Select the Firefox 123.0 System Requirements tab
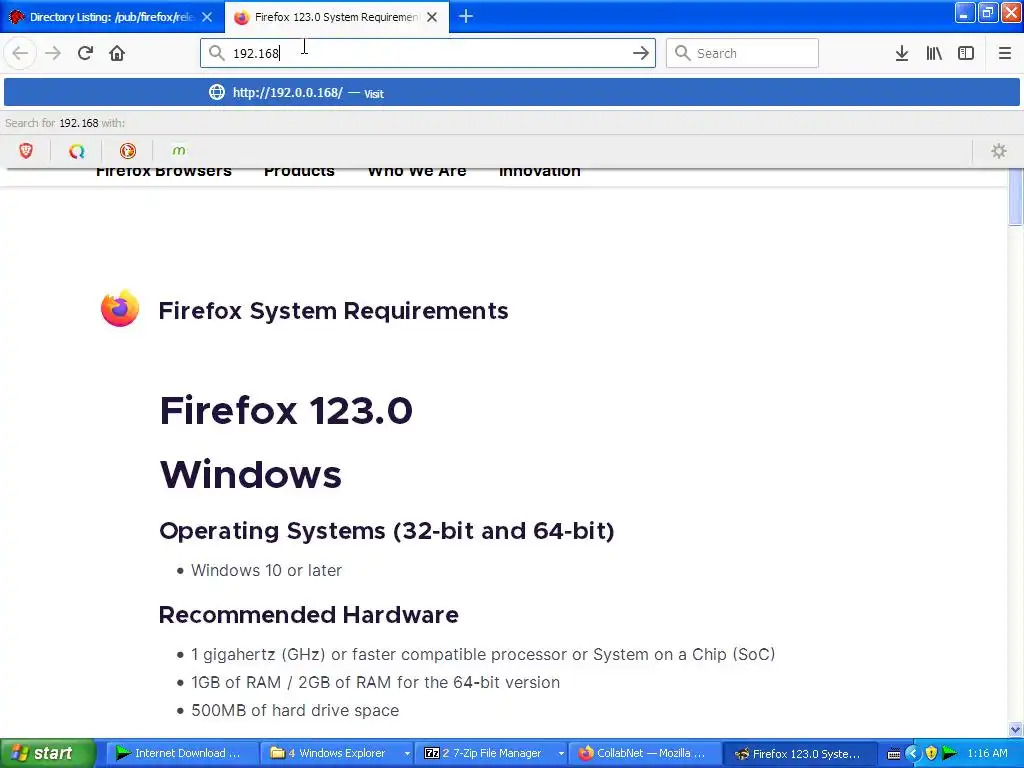The image size is (1024, 768). tap(337, 17)
